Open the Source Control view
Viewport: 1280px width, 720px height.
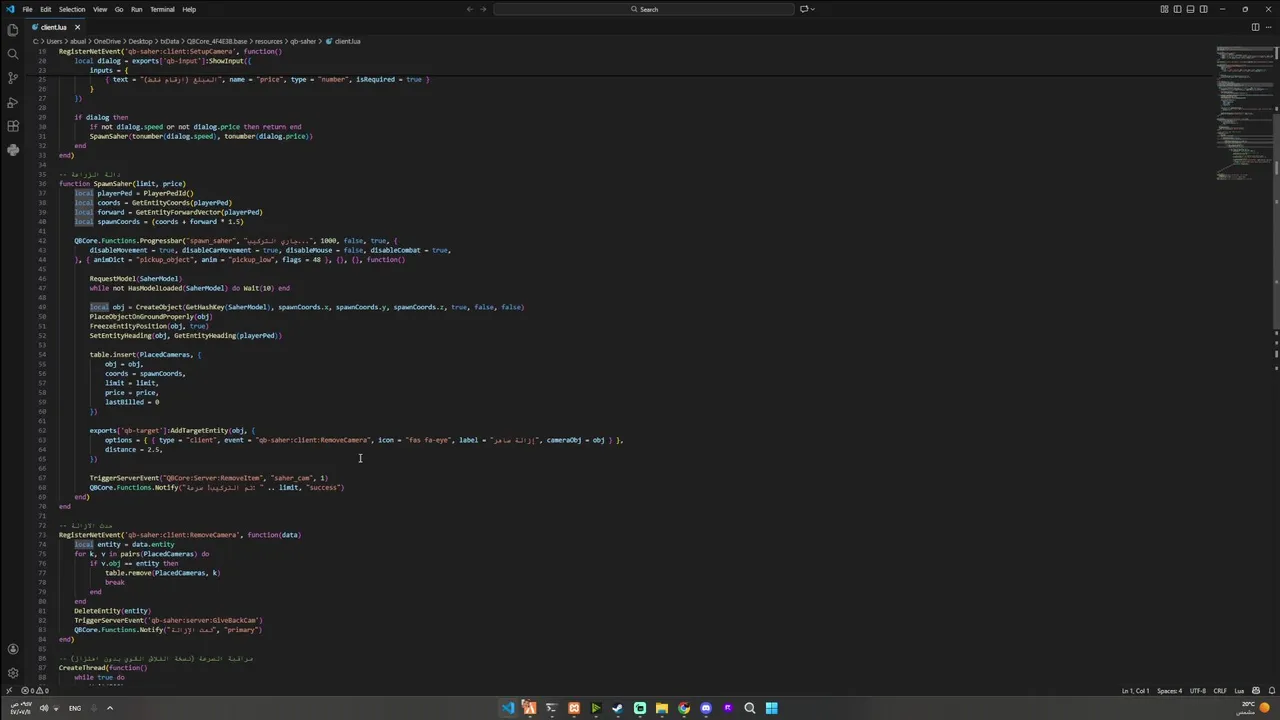tap(12, 78)
